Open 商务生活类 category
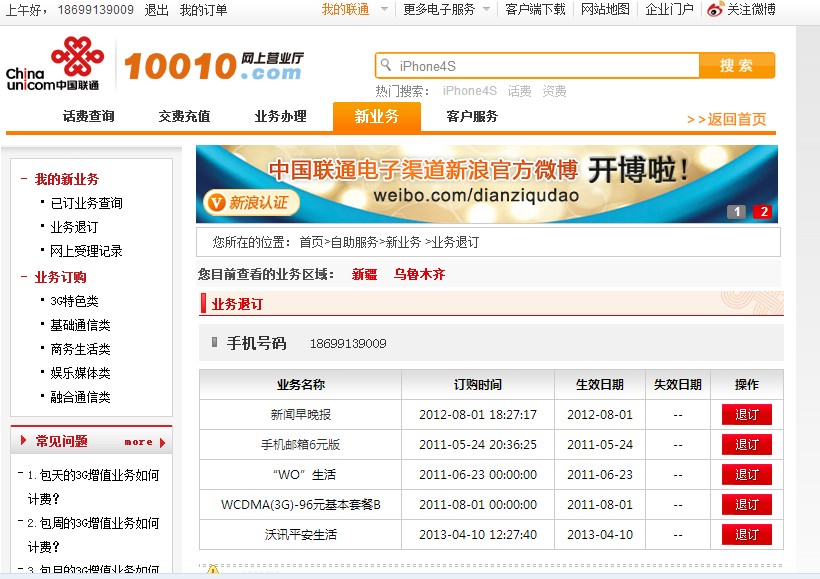This screenshot has height=579, width=820. pyautogui.click(x=81, y=349)
